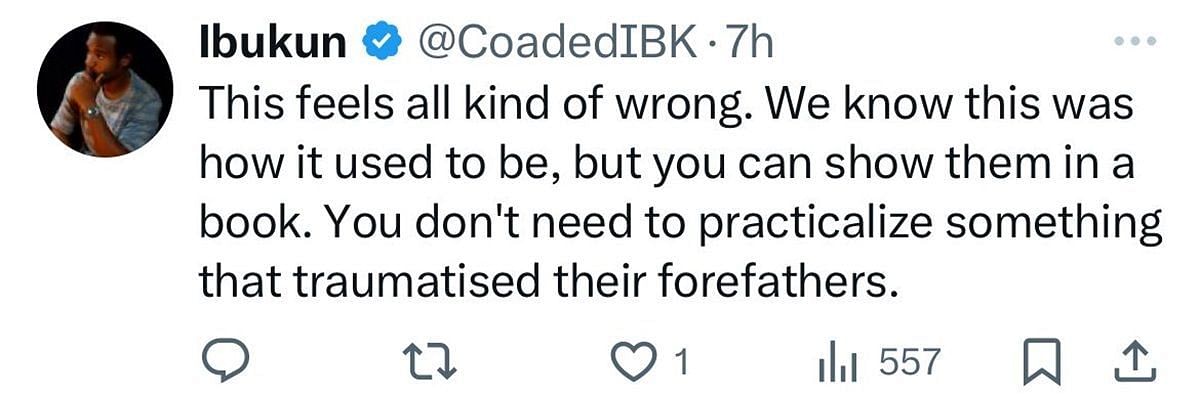The image size is (1200, 398).
Task: Open the three-dot more options menu
Action: (1137, 43)
